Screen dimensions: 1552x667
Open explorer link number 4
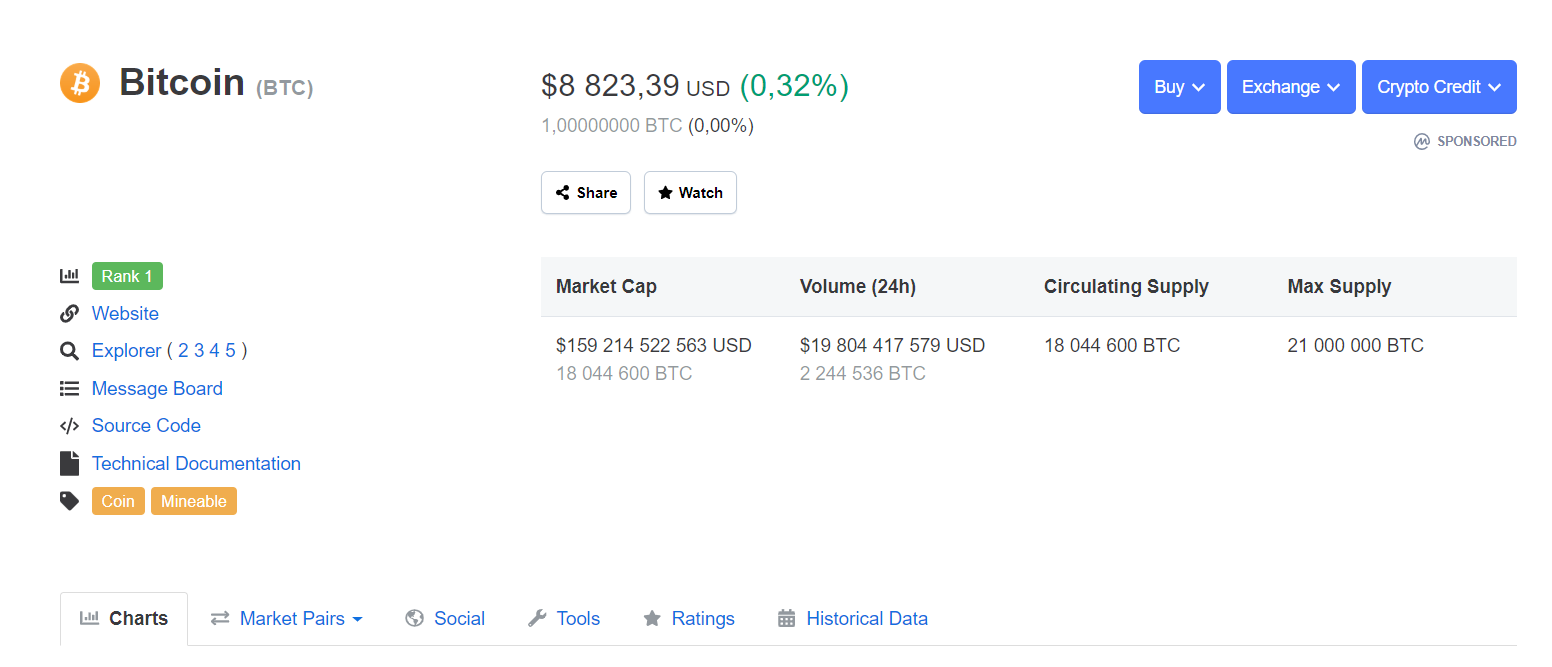[214, 351]
